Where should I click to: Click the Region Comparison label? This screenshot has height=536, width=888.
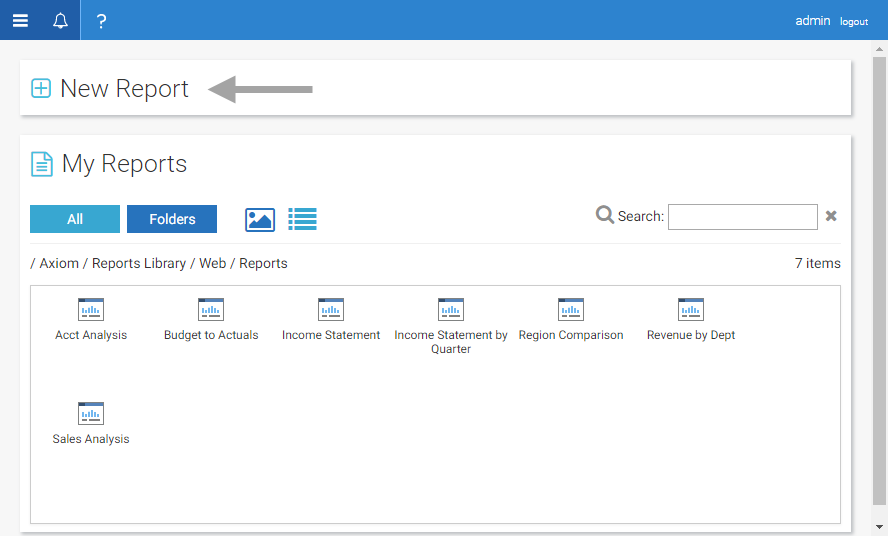click(x=571, y=335)
